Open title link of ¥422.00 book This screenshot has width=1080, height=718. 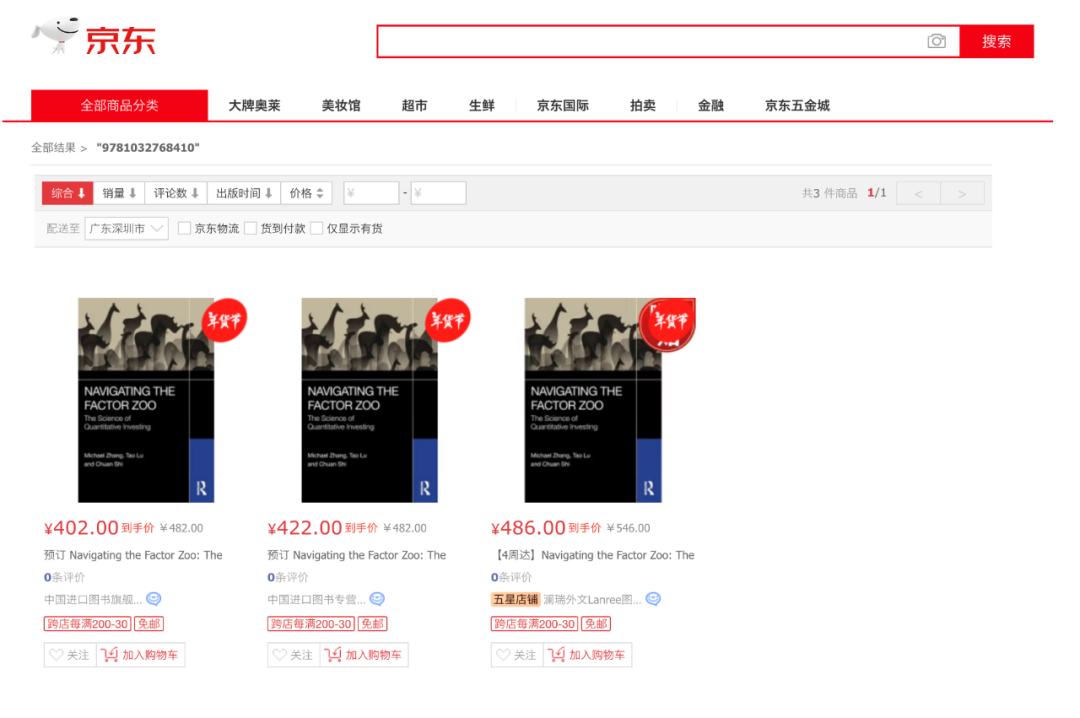[x=357, y=555]
